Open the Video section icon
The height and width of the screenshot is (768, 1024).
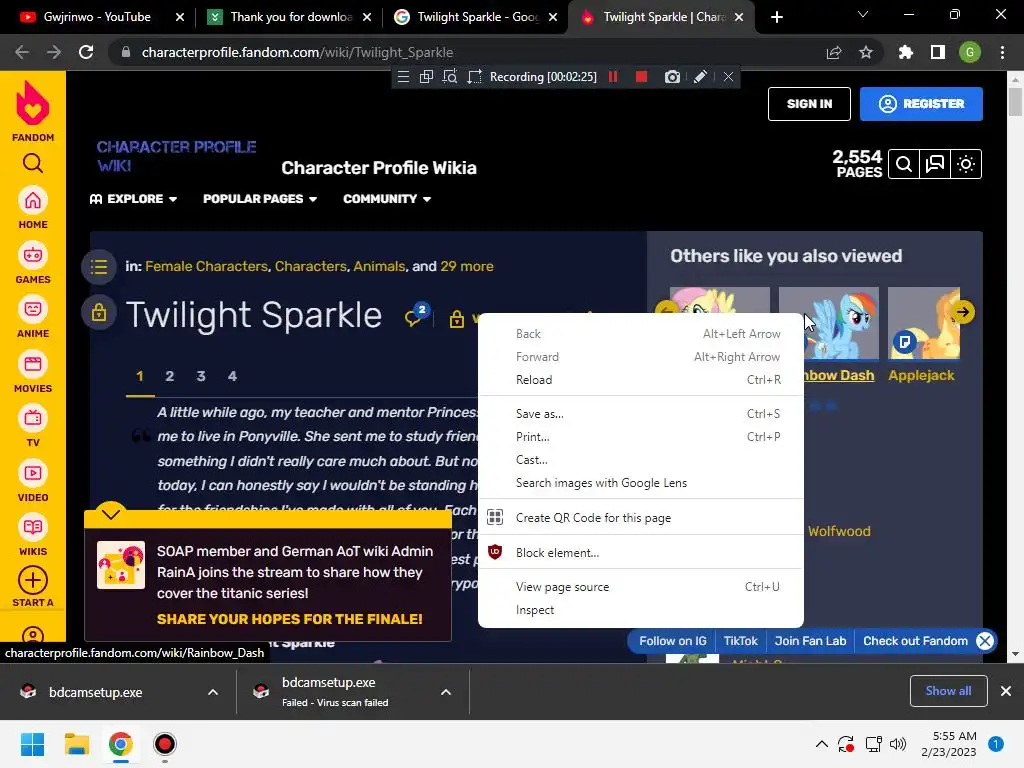pos(33,473)
